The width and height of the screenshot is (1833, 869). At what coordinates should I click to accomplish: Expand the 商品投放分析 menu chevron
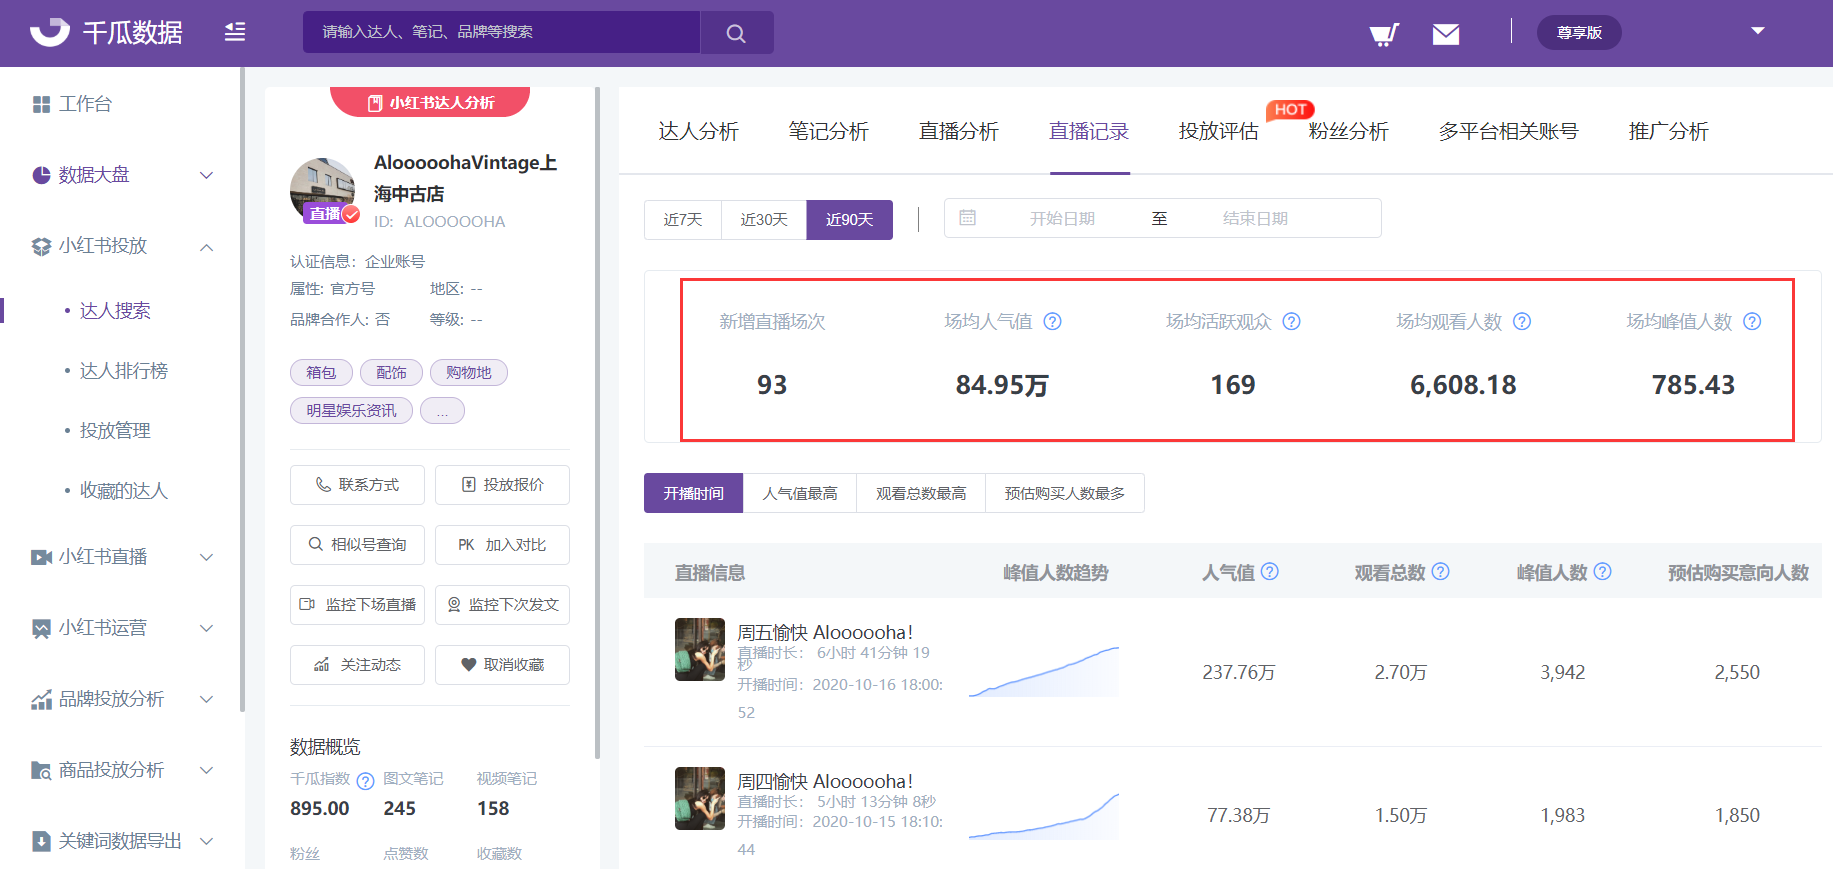pyautogui.click(x=207, y=770)
